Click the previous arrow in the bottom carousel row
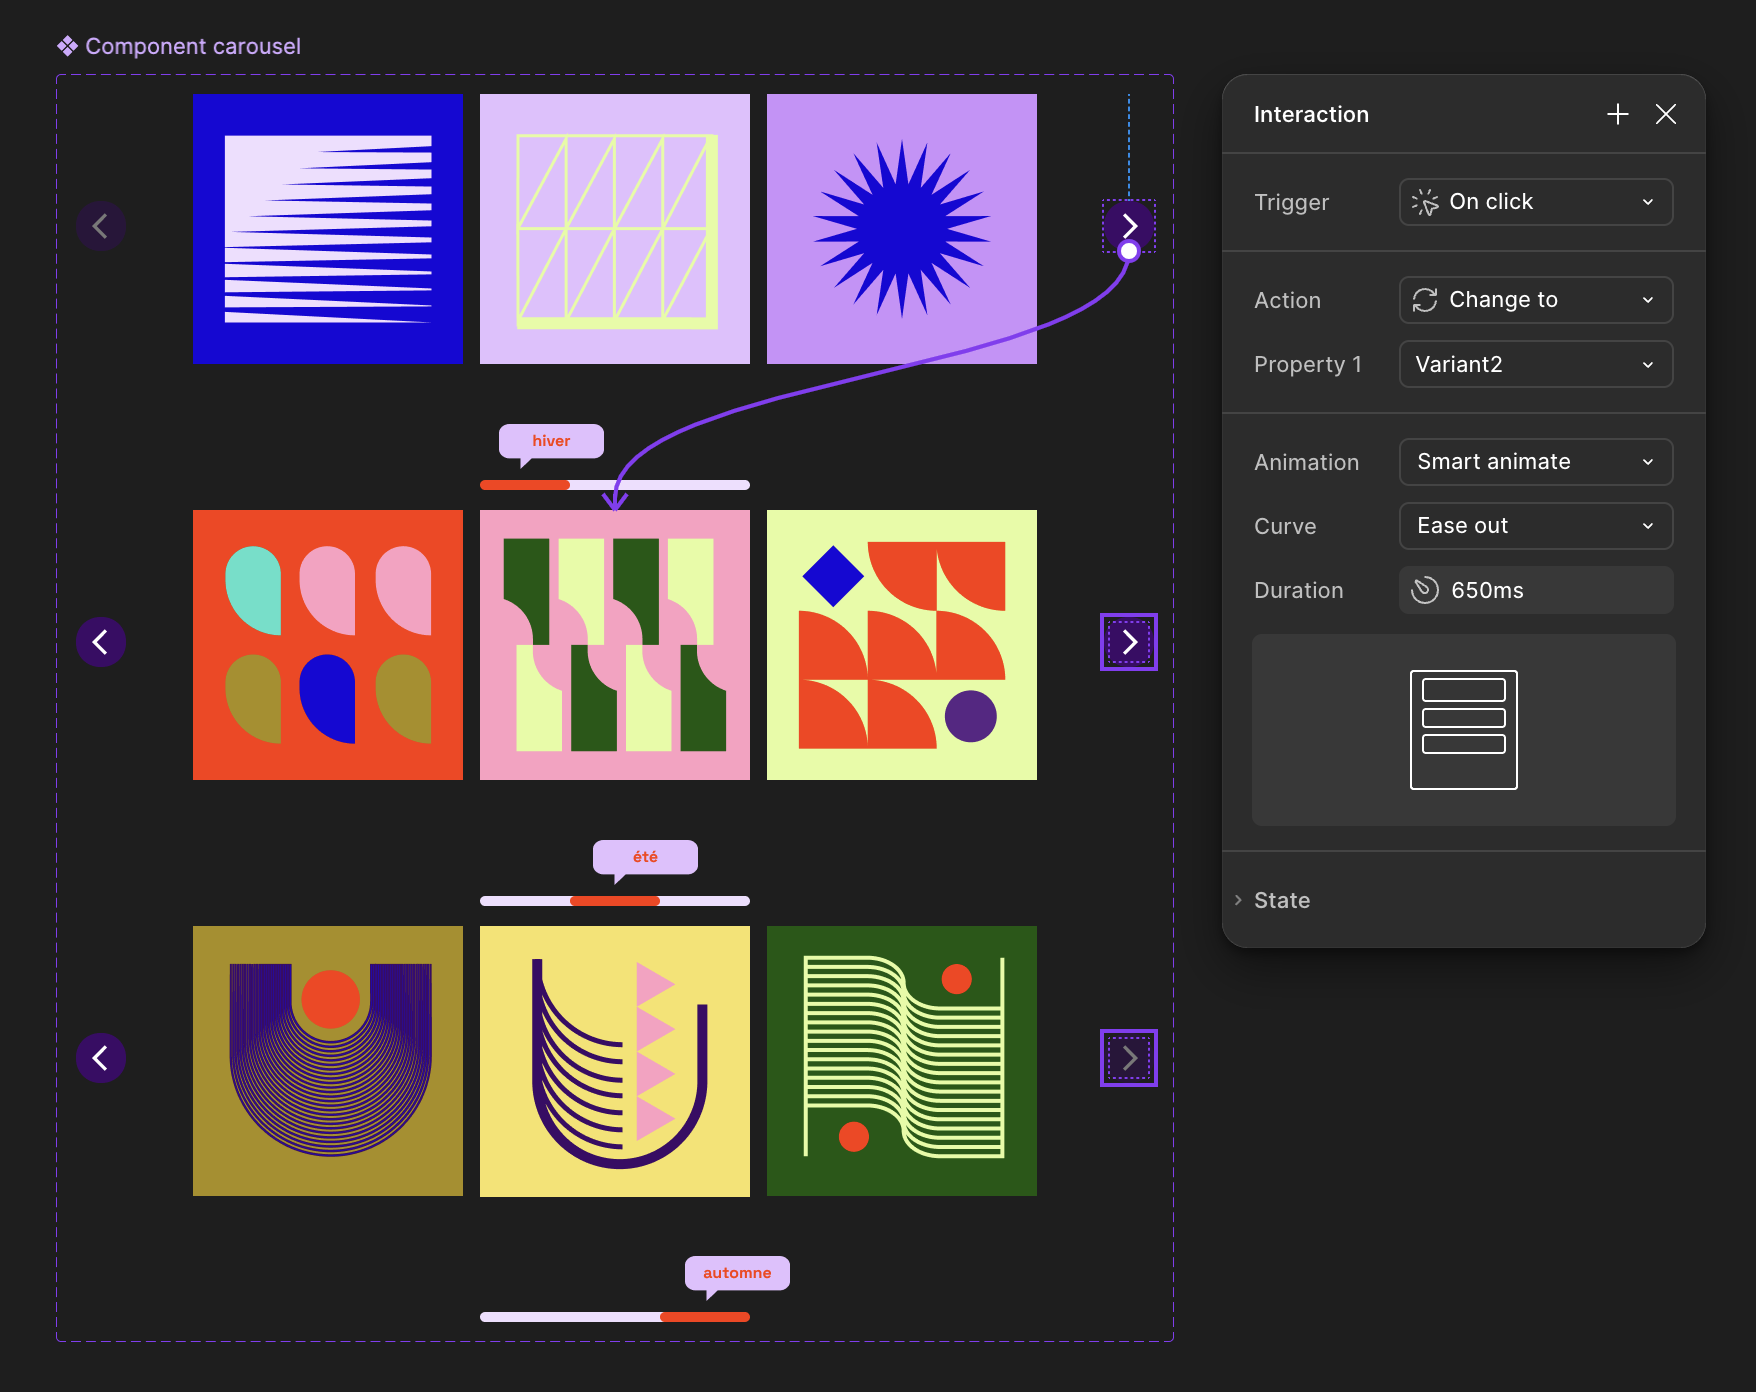 (x=100, y=1058)
